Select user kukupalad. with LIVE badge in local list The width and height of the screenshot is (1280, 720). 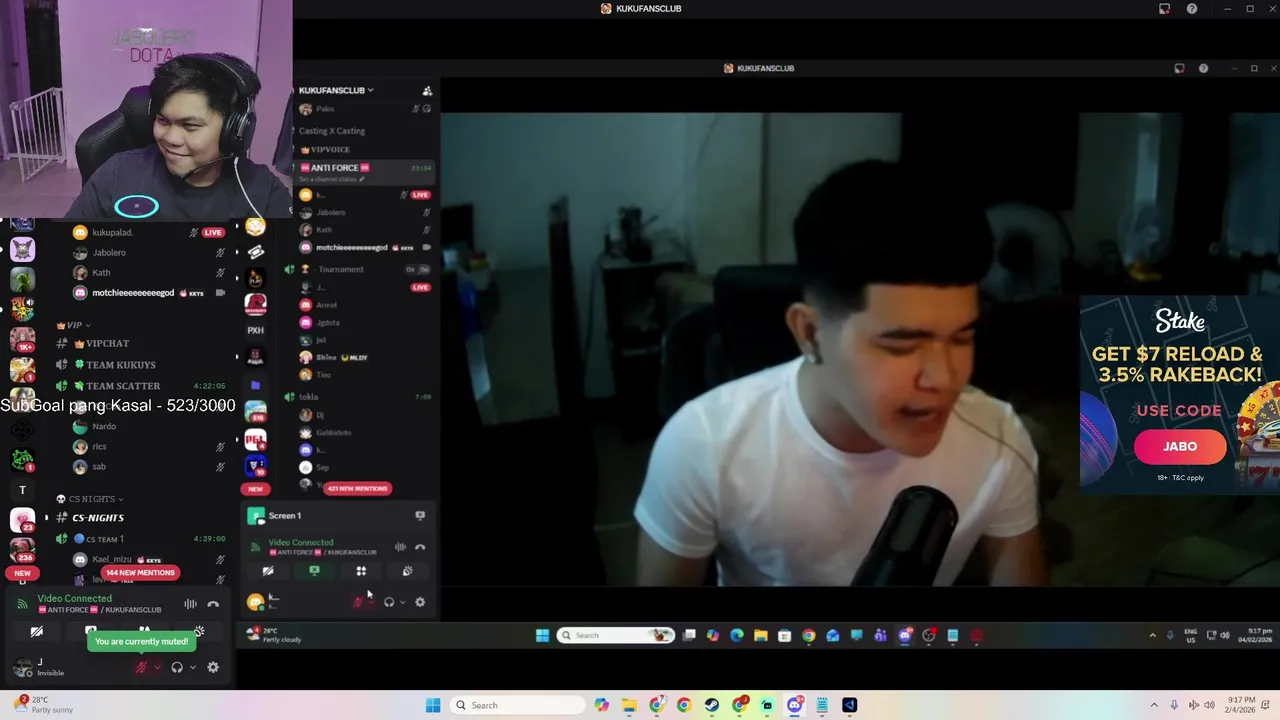pos(148,232)
